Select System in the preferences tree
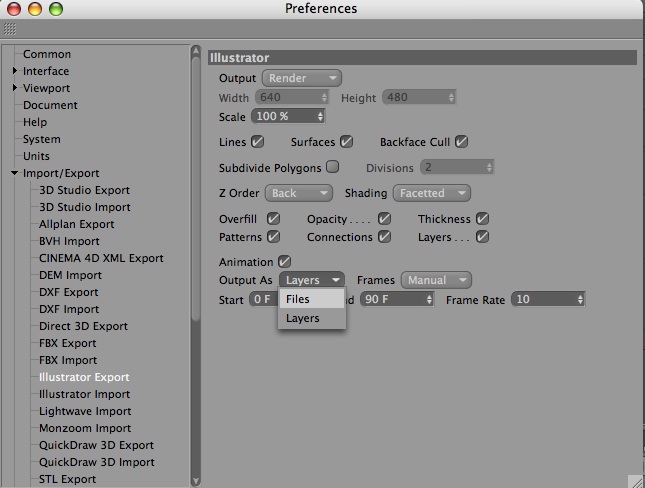Viewport: 645px width, 488px height. 42,139
